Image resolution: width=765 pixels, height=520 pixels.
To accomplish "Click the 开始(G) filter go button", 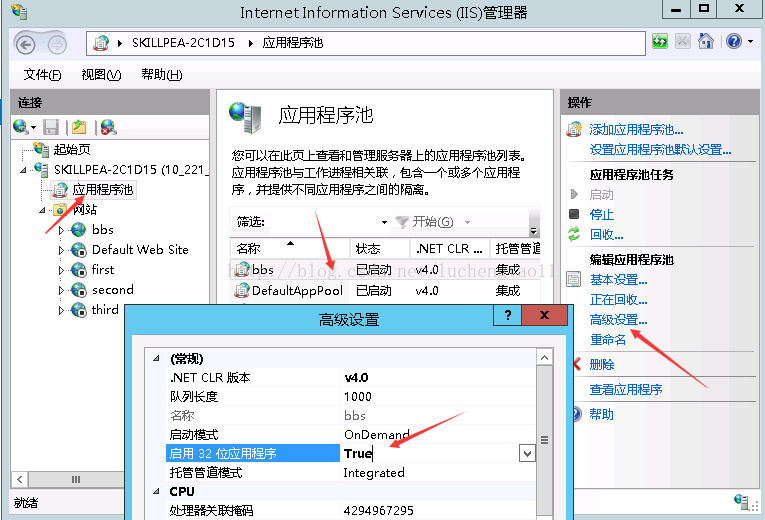I will [425, 222].
